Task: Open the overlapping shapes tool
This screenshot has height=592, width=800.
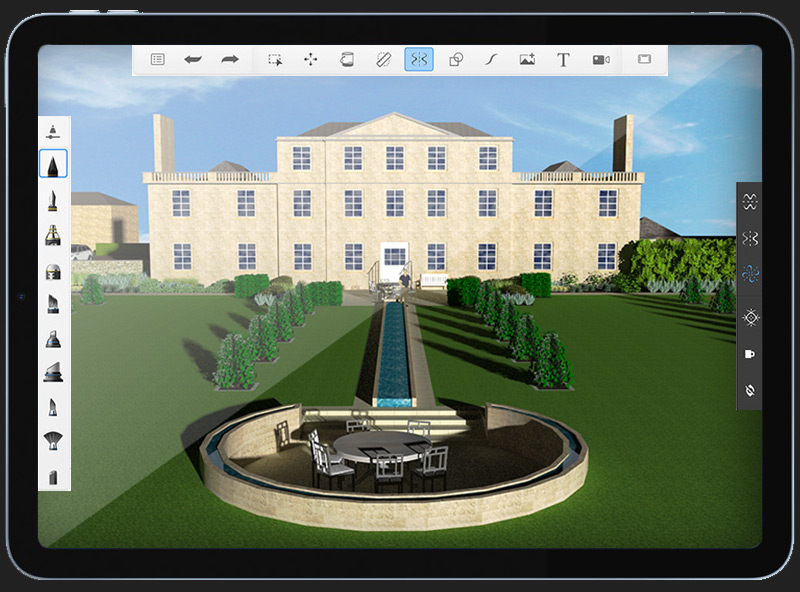Action: pyautogui.click(x=456, y=60)
